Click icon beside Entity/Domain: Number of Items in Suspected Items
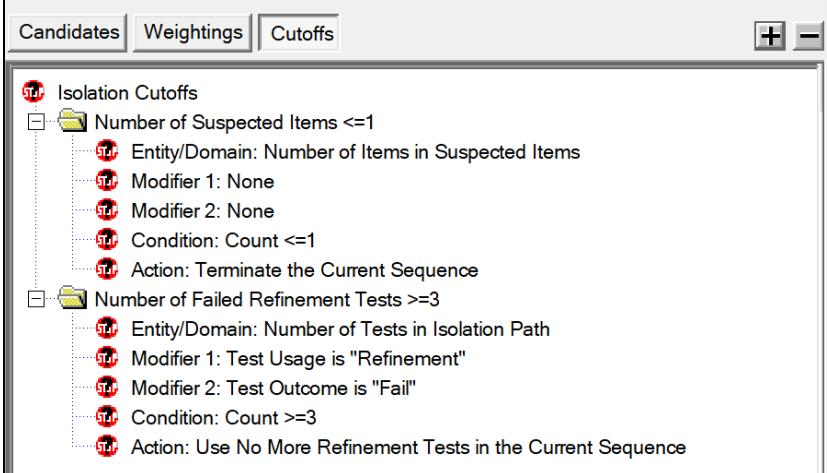827x473 pixels. pyautogui.click(x=107, y=151)
